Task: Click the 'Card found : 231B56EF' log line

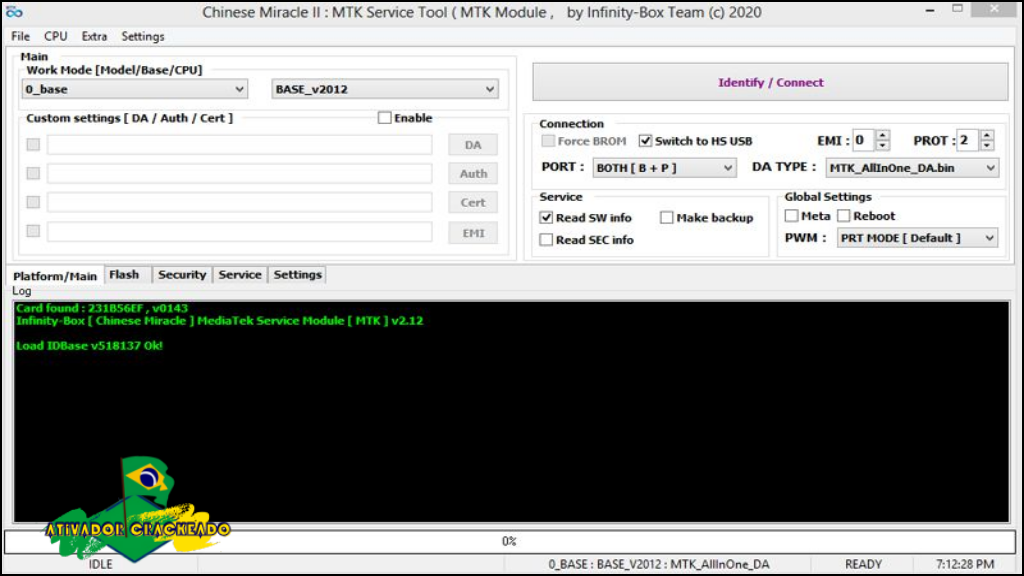Action: click(102, 308)
